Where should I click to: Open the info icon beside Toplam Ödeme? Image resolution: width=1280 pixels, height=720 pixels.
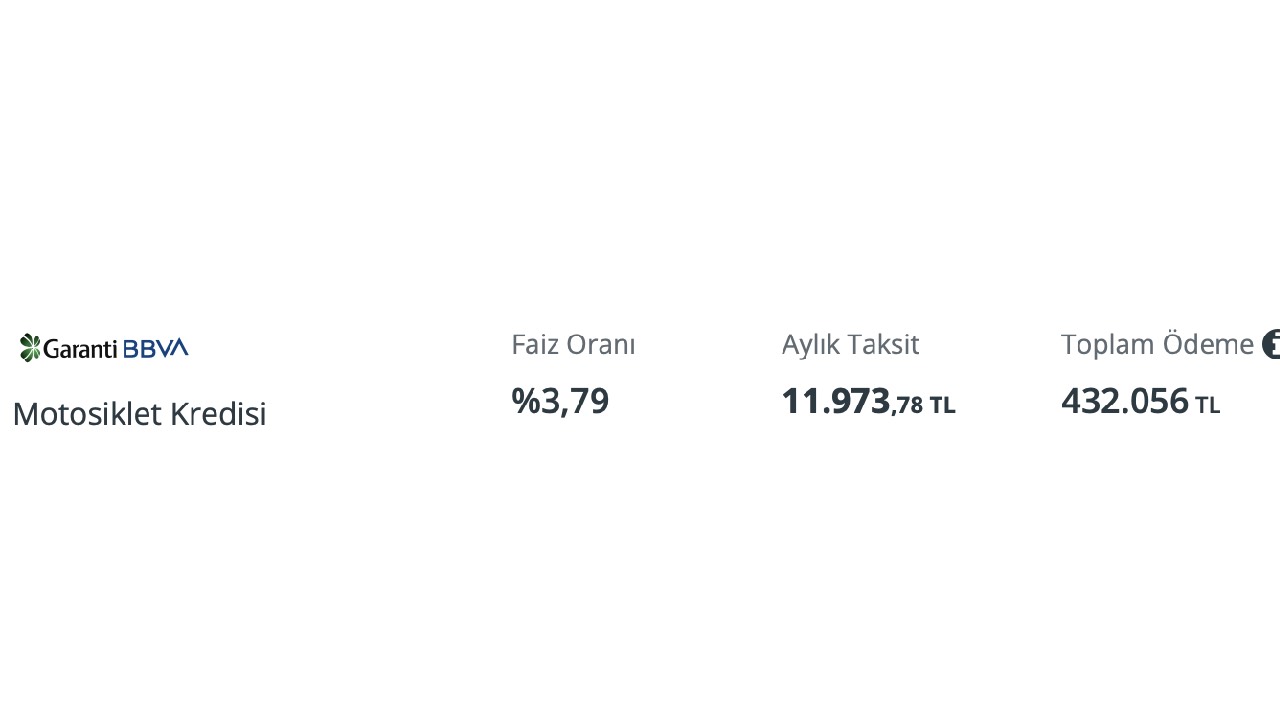[x=1271, y=344]
